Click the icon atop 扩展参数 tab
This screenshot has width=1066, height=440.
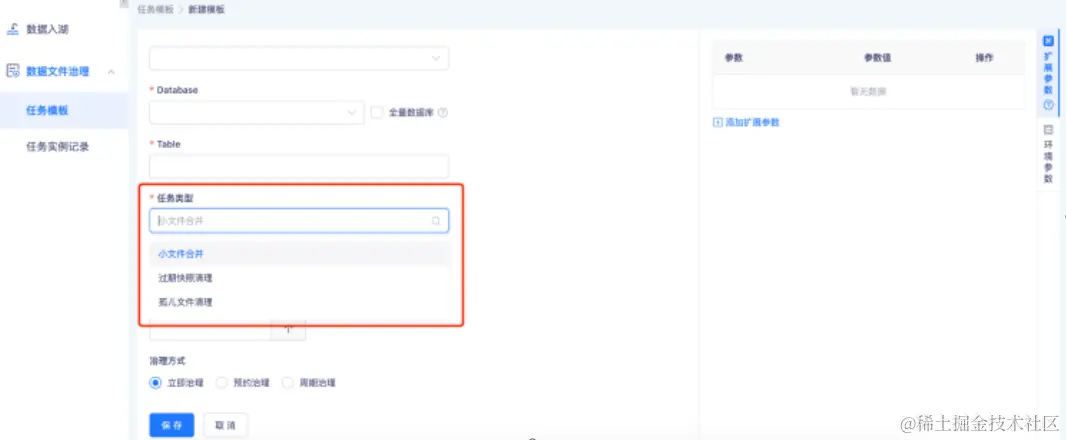1048,41
